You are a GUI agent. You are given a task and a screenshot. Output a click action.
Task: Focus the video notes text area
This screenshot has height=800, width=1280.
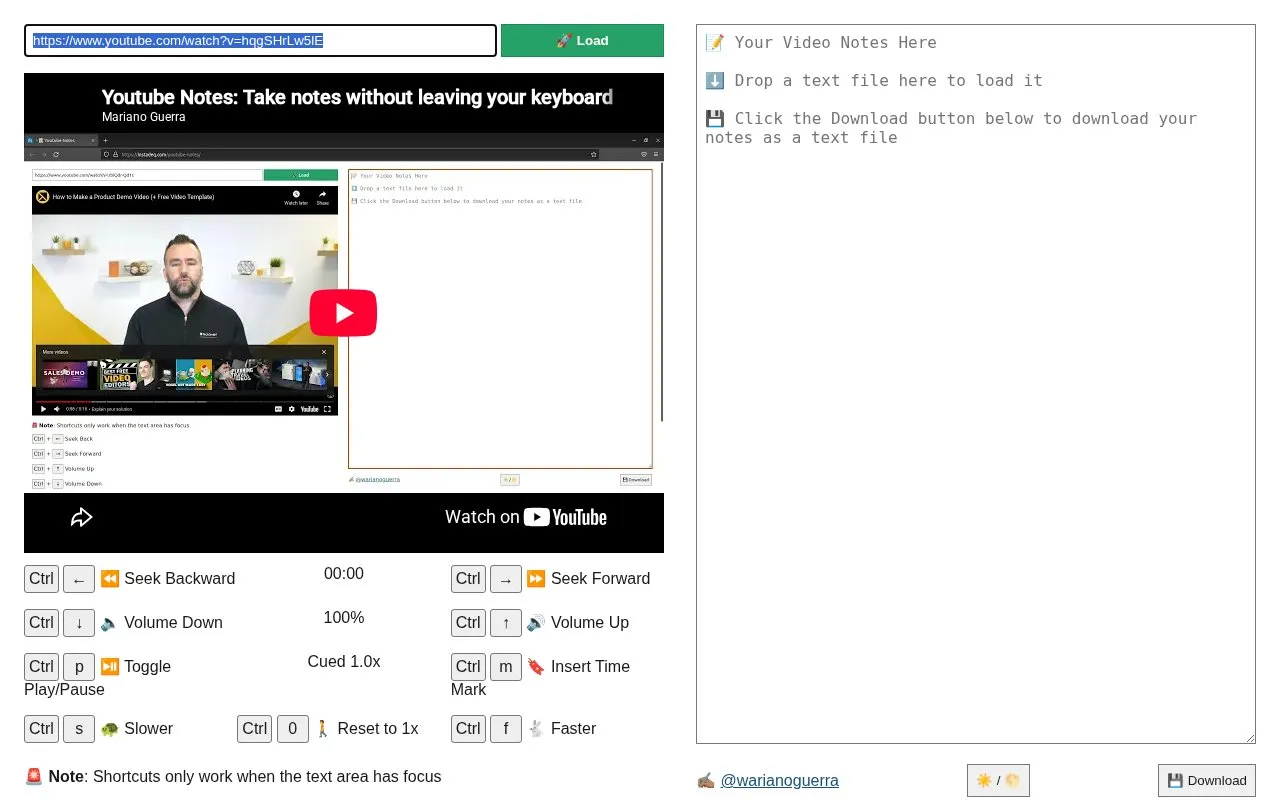pyautogui.click(x=976, y=384)
